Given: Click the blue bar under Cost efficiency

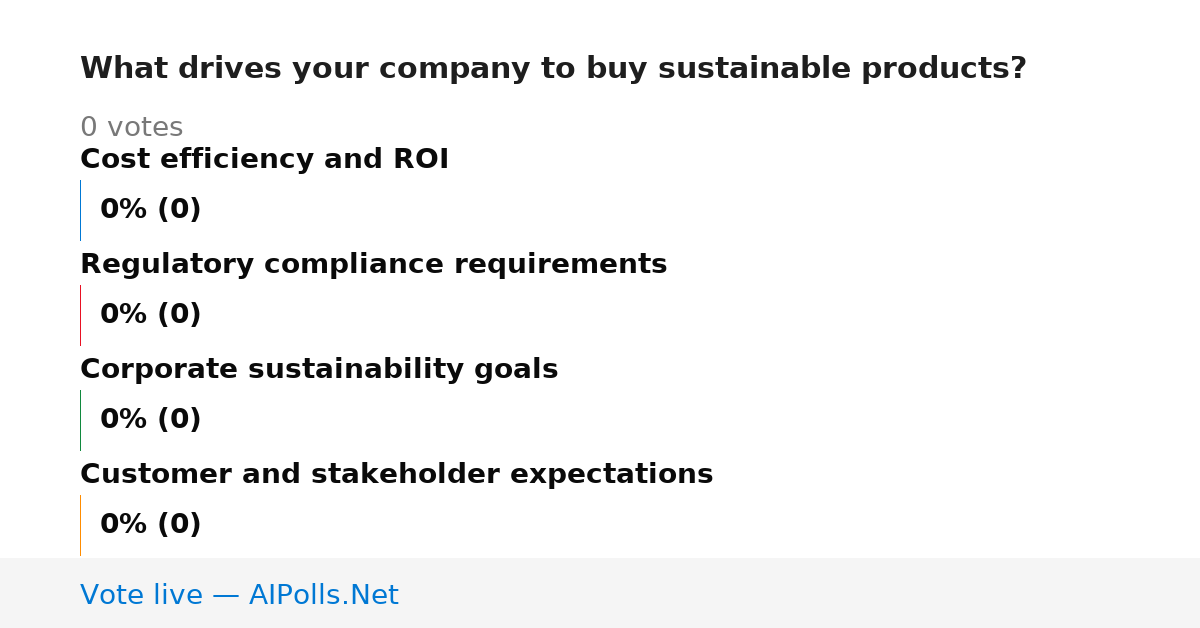Looking at the screenshot, I should (80, 210).
